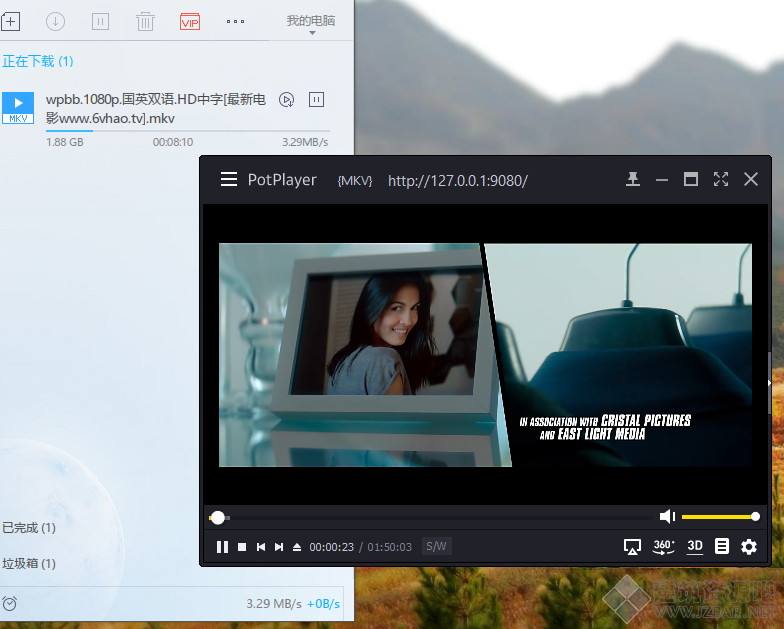Click the 1.88 GB file size text
Viewport: 784px width, 629px height.
[64, 142]
